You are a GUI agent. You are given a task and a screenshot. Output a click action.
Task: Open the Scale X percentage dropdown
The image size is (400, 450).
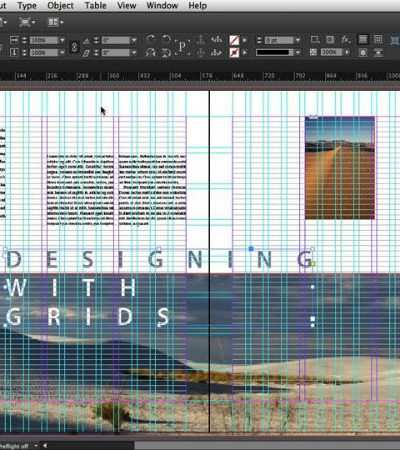click(62, 40)
